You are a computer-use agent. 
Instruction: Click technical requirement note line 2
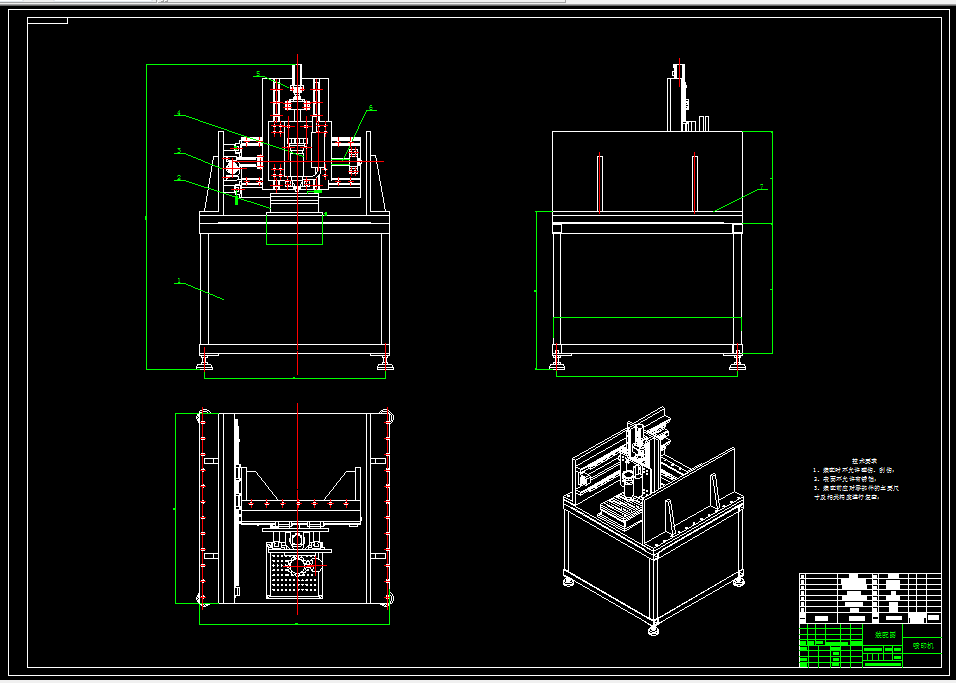(844, 479)
